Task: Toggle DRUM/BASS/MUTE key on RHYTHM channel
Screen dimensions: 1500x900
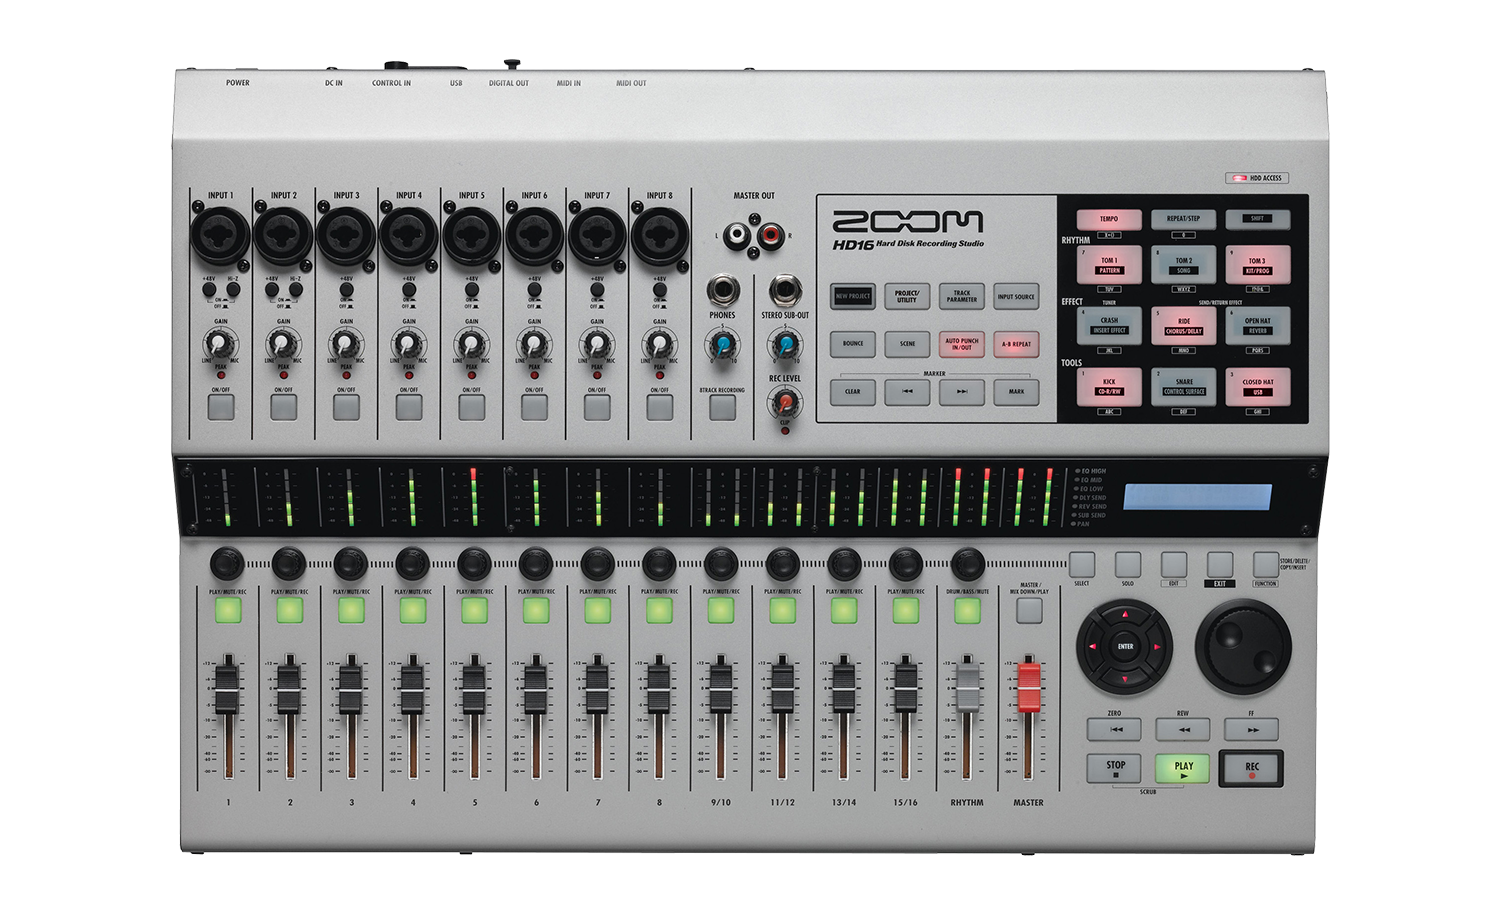Action: click(967, 611)
